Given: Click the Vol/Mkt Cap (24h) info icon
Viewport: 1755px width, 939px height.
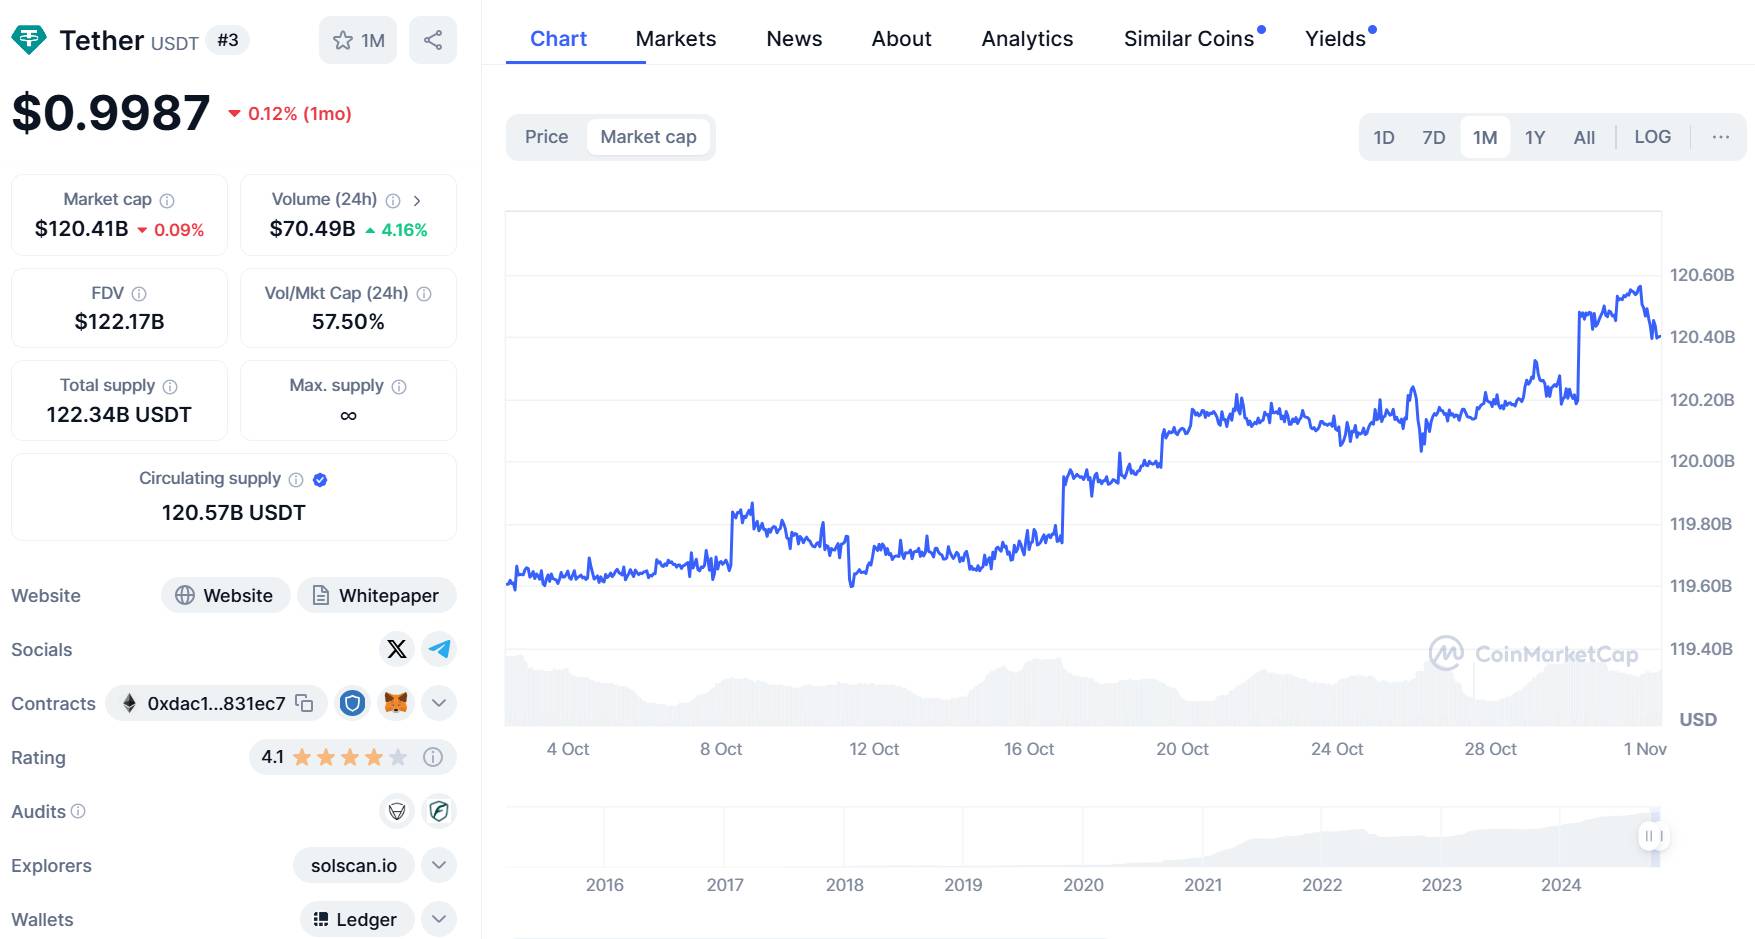Looking at the screenshot, I should (x=424, y=294).
